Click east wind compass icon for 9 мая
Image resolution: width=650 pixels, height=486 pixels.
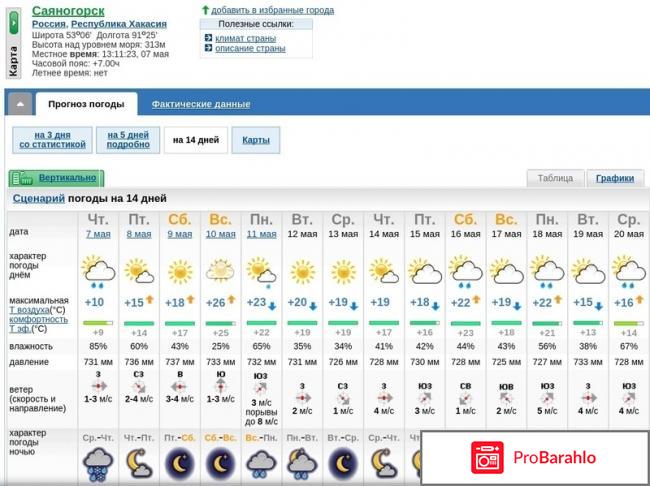[179, 387]
